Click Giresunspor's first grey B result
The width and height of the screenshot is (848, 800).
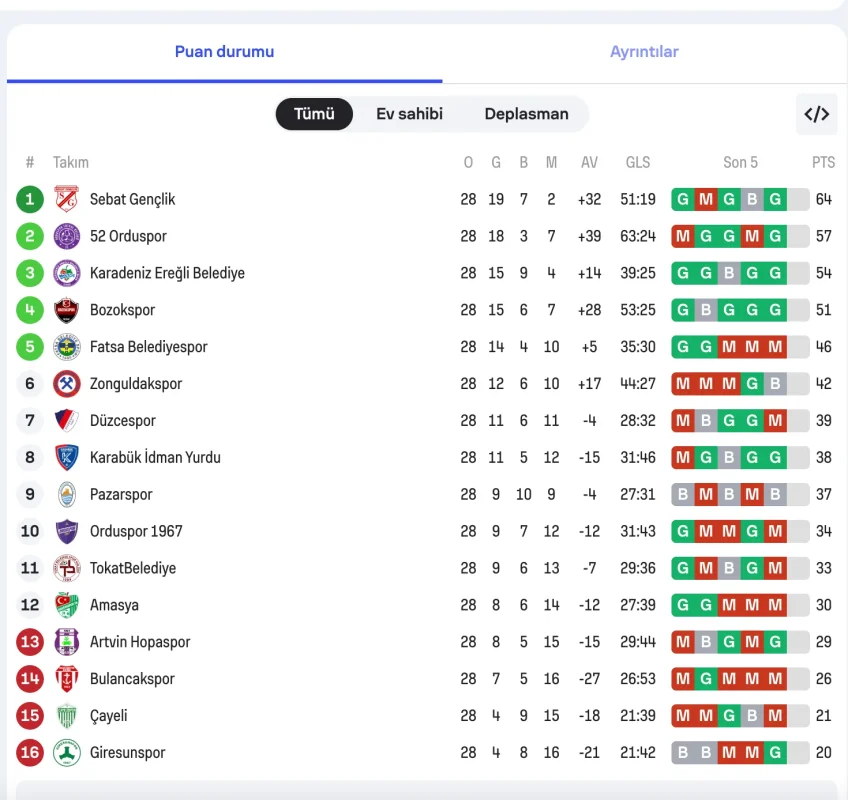click(x=683, y=753)
